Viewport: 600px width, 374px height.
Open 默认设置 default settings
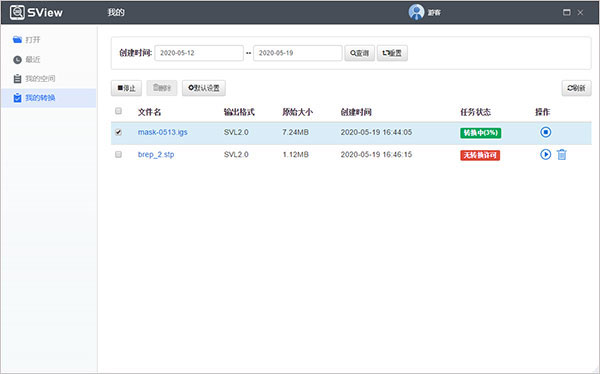(204, 88)
